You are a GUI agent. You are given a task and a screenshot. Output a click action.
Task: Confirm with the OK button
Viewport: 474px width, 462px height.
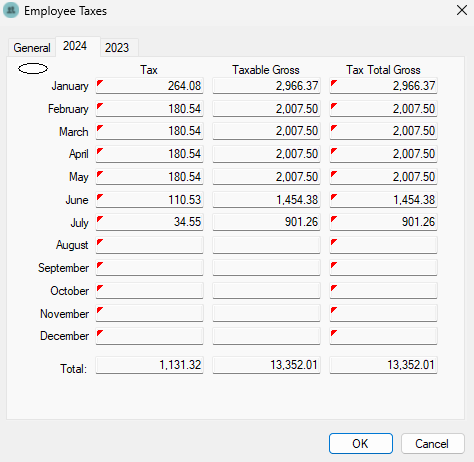click(361, 444)
